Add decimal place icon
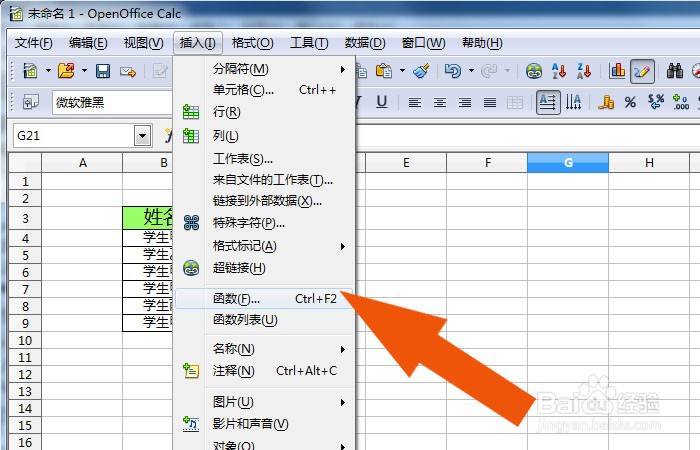 coord(681,102)
